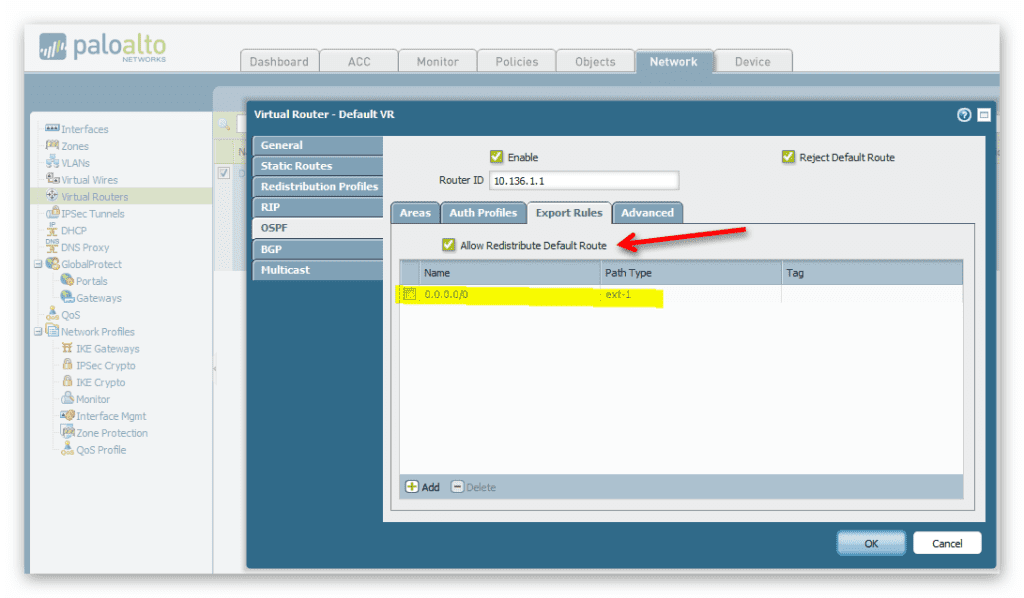Click the Virtual Wires icon
The image size is (1024, 598).
click(52, 178)
